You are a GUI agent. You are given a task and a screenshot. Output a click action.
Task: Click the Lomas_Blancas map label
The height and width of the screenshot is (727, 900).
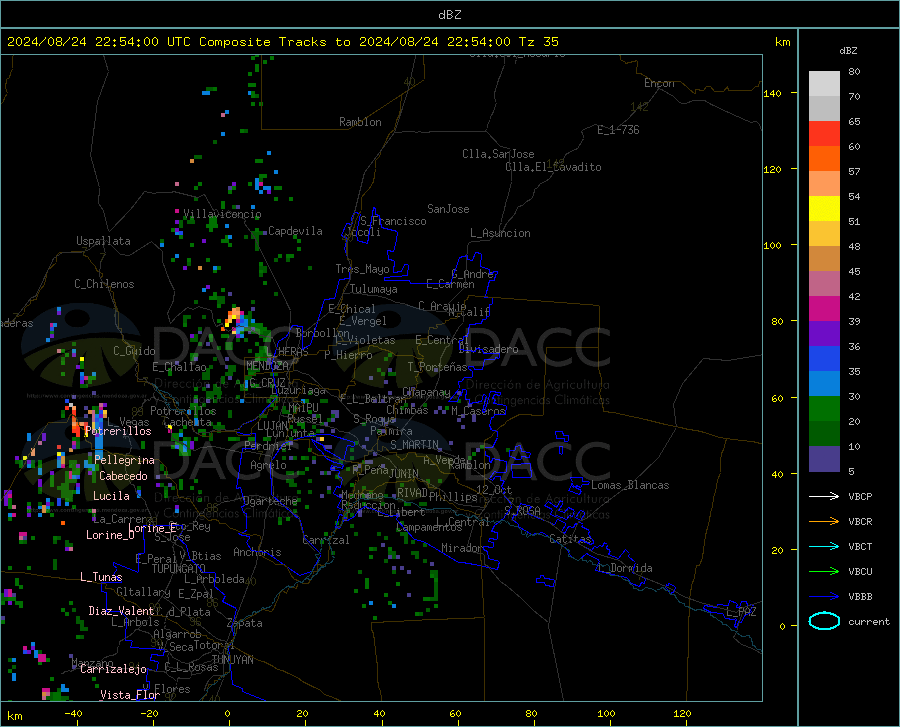pos(630,485)
